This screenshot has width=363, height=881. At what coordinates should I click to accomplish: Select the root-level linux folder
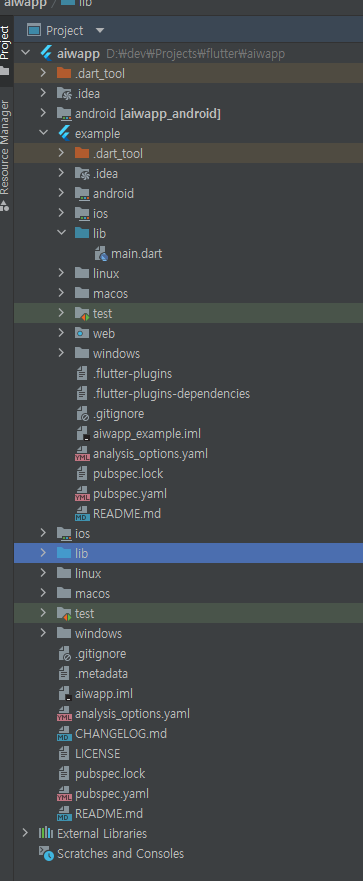(x=88, y=574)
